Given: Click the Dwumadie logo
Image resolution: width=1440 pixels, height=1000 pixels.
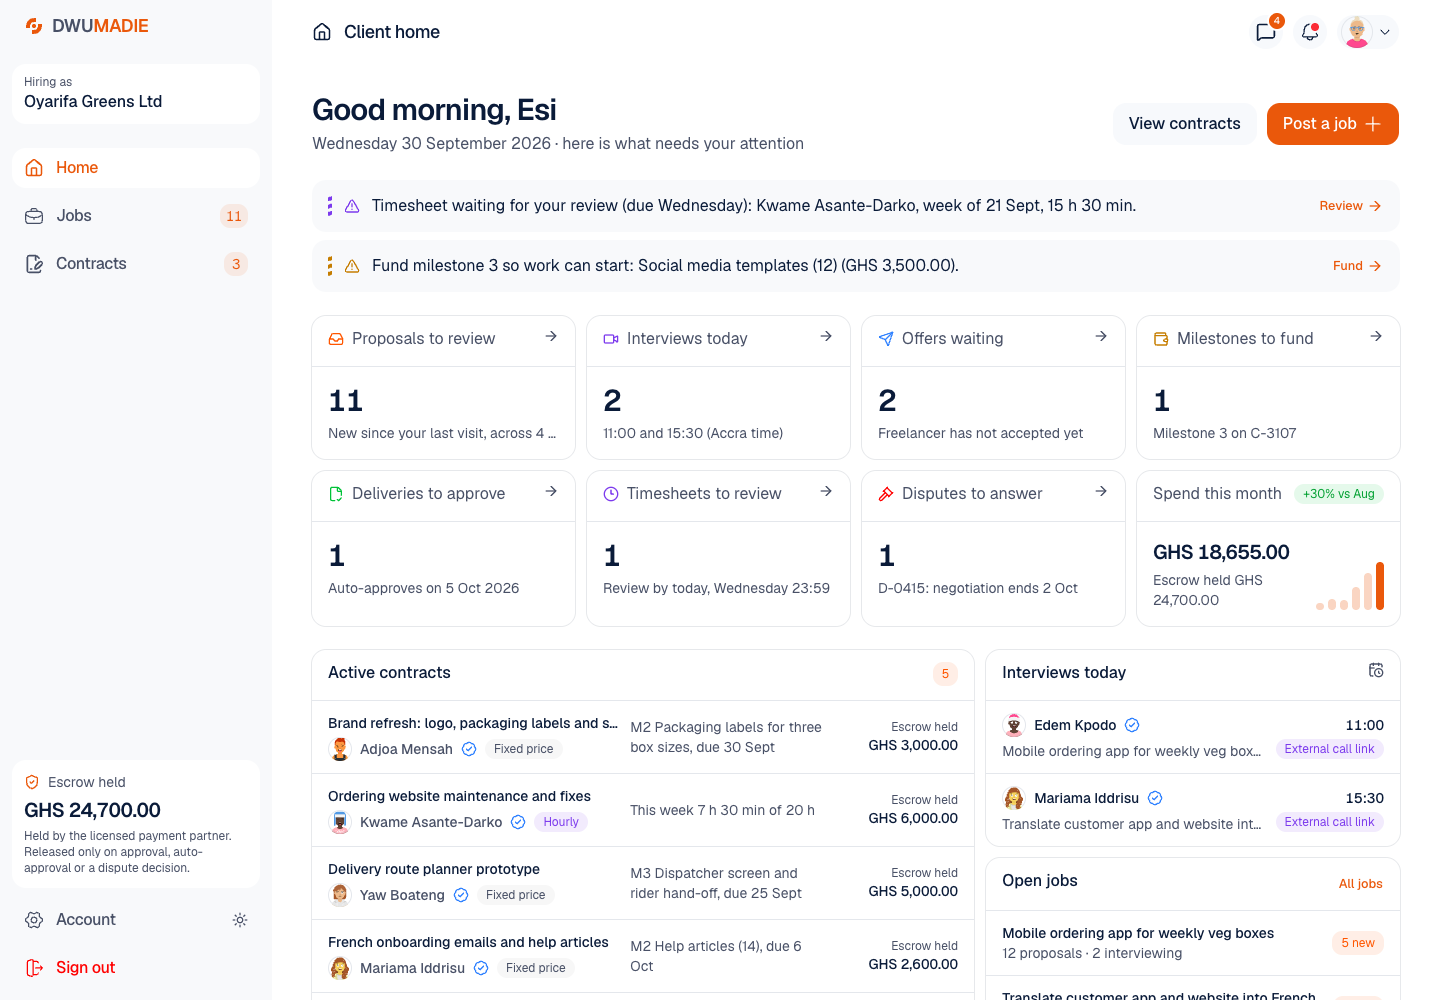Looking at the screenshot, I should [x=87, y=26].
